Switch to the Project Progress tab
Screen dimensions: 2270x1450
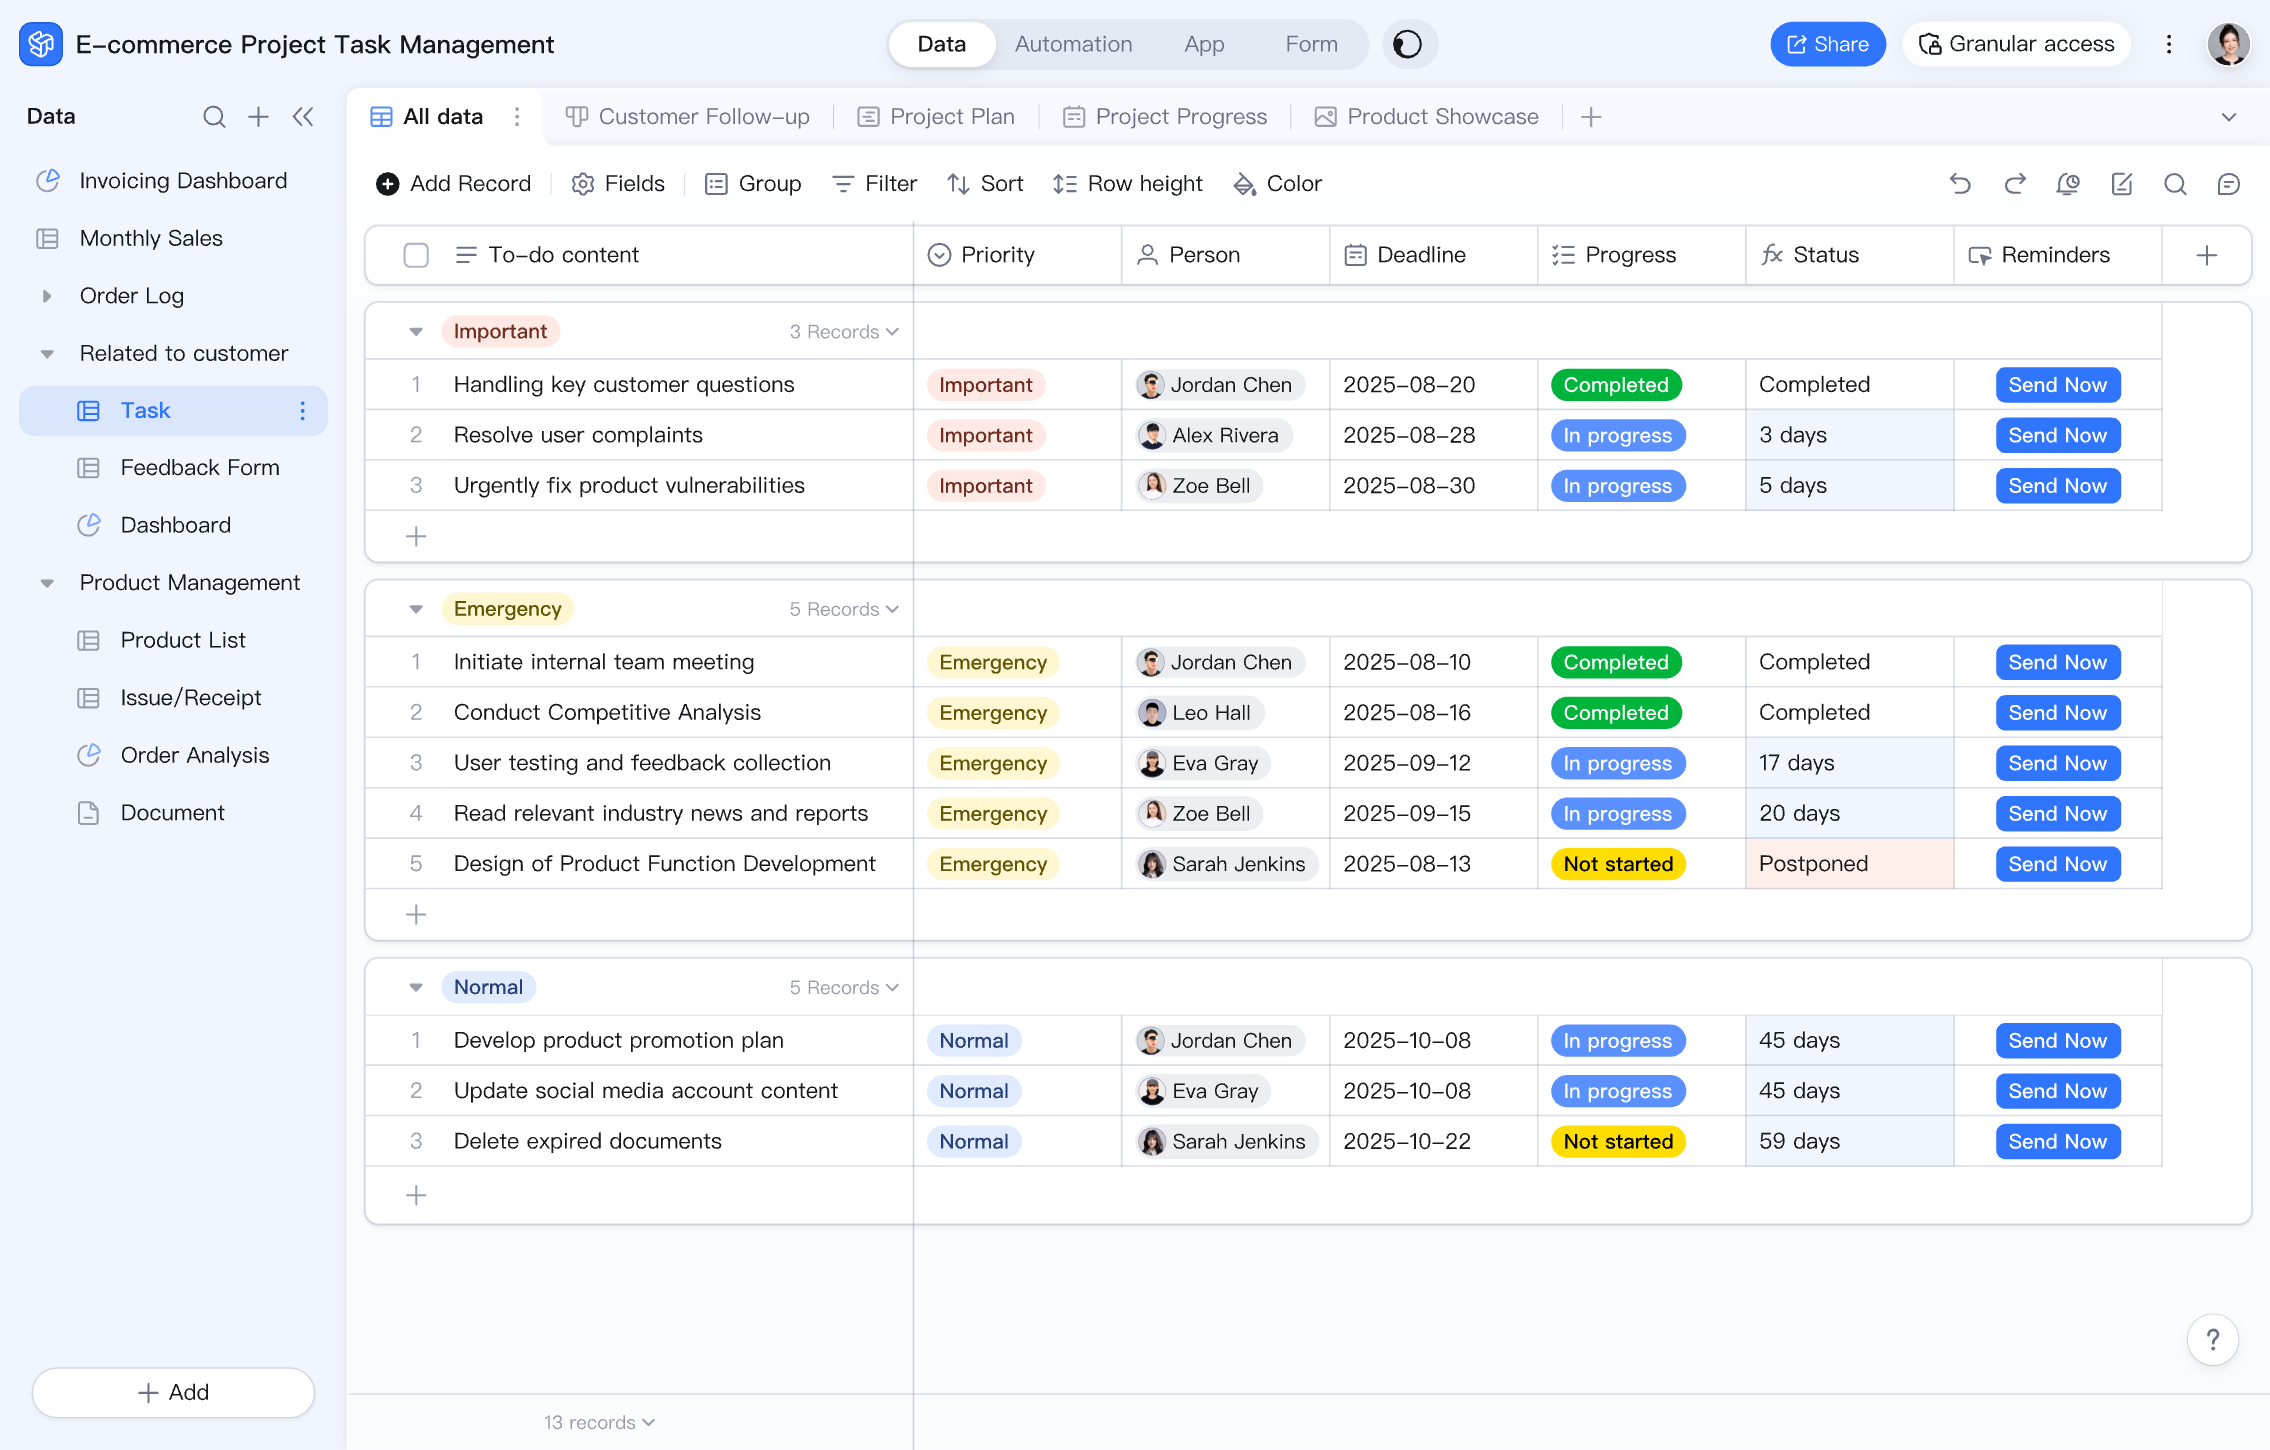click(1165, 117)
